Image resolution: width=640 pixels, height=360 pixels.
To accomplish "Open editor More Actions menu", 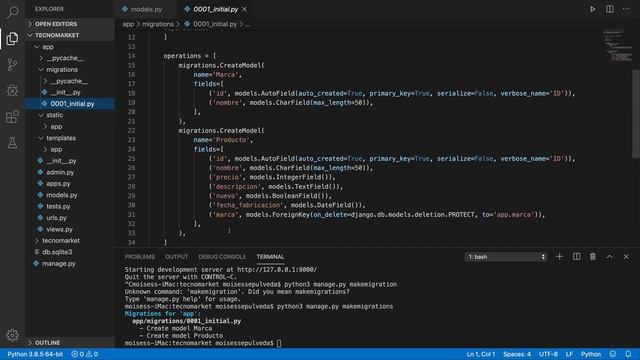I will (x=626, y=9).
